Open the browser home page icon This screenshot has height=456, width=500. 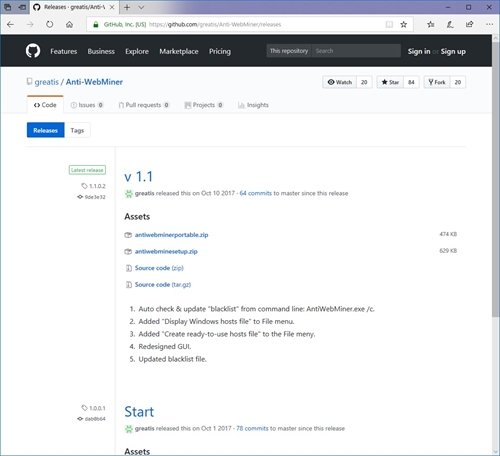tap(69, 24)
